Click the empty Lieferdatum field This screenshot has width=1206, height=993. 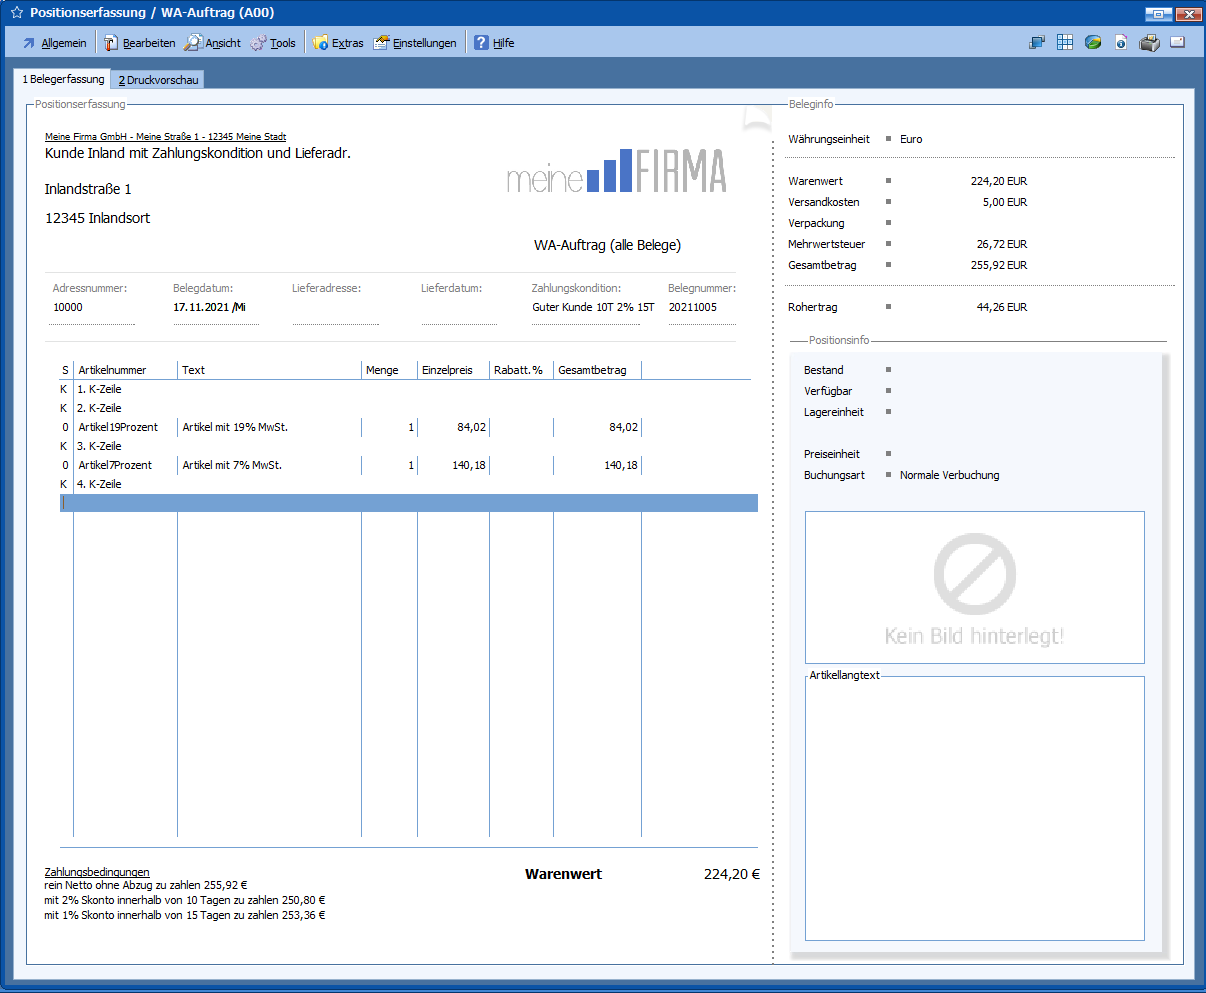click(458, 308)
